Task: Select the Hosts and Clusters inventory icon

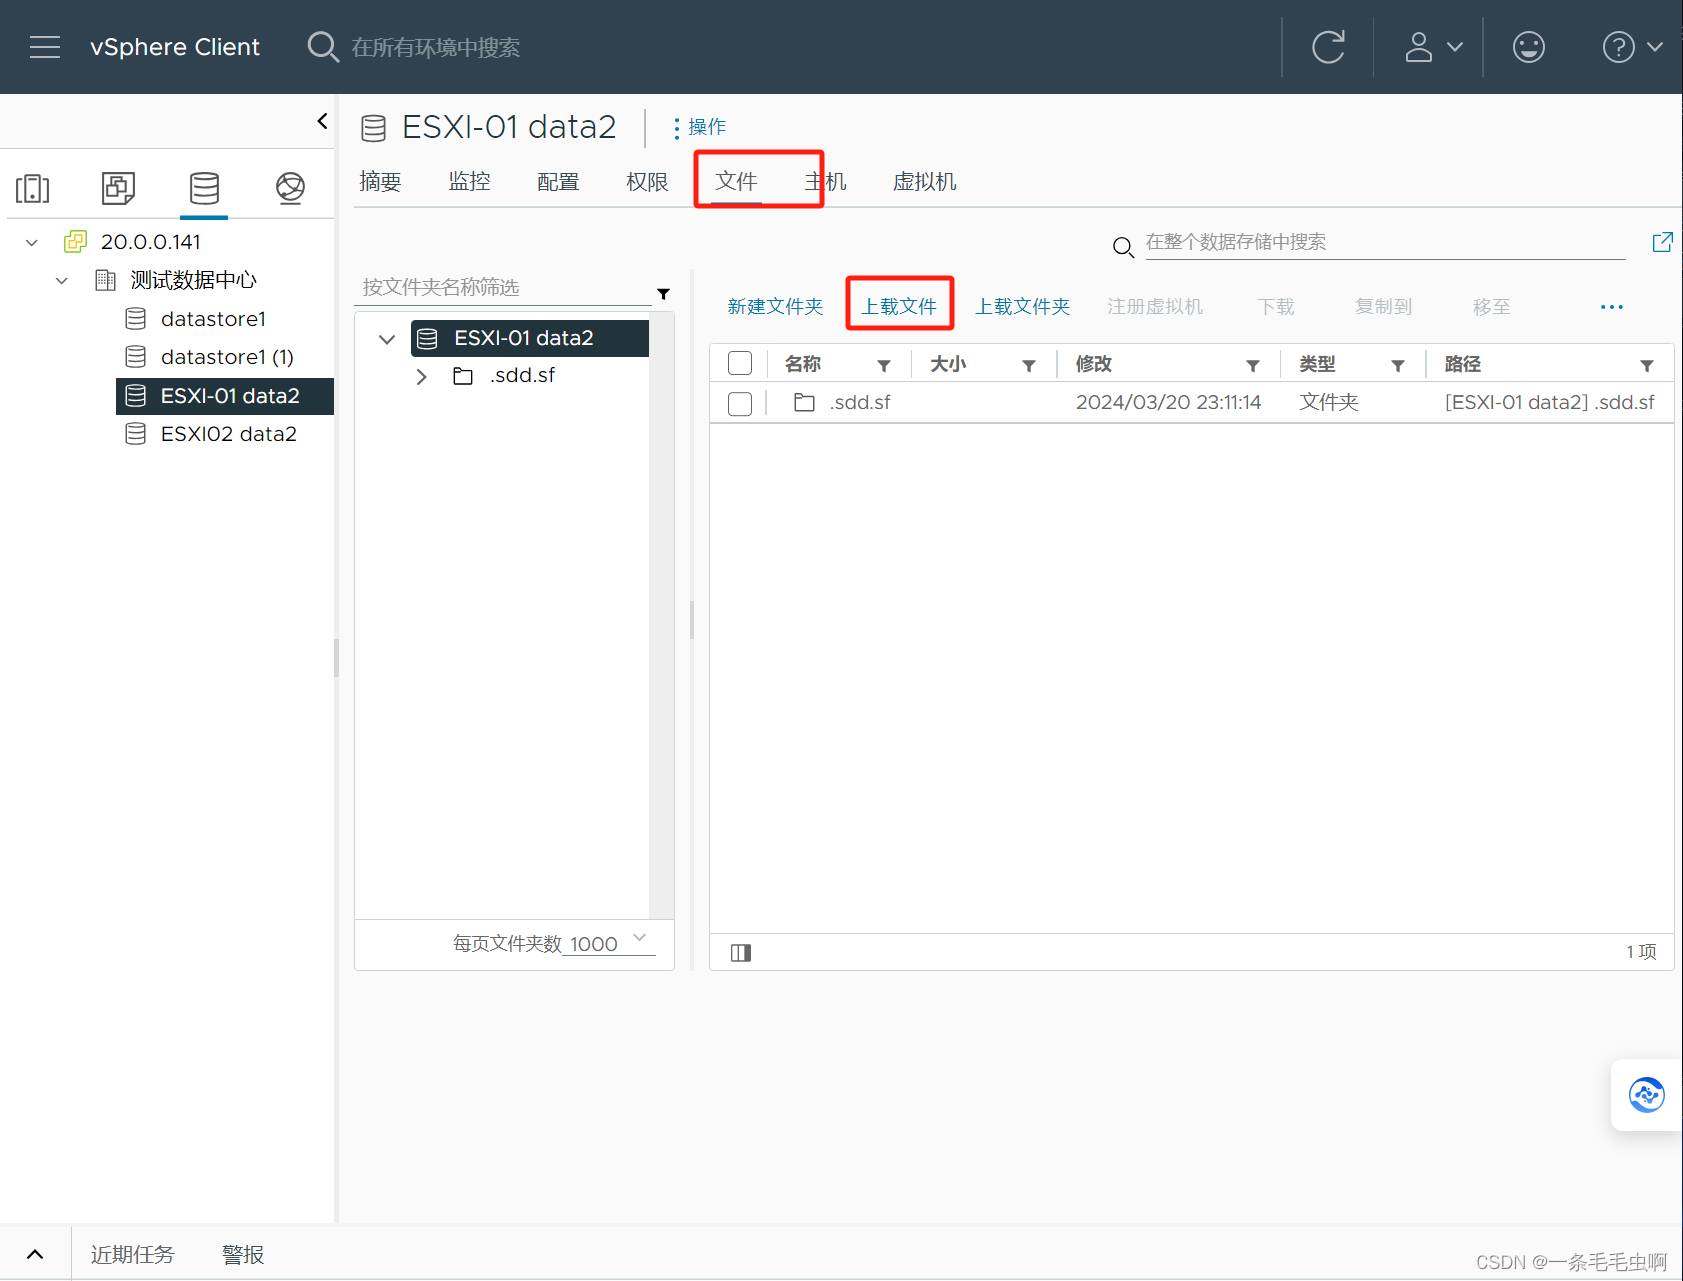Action: coord(33,188)
